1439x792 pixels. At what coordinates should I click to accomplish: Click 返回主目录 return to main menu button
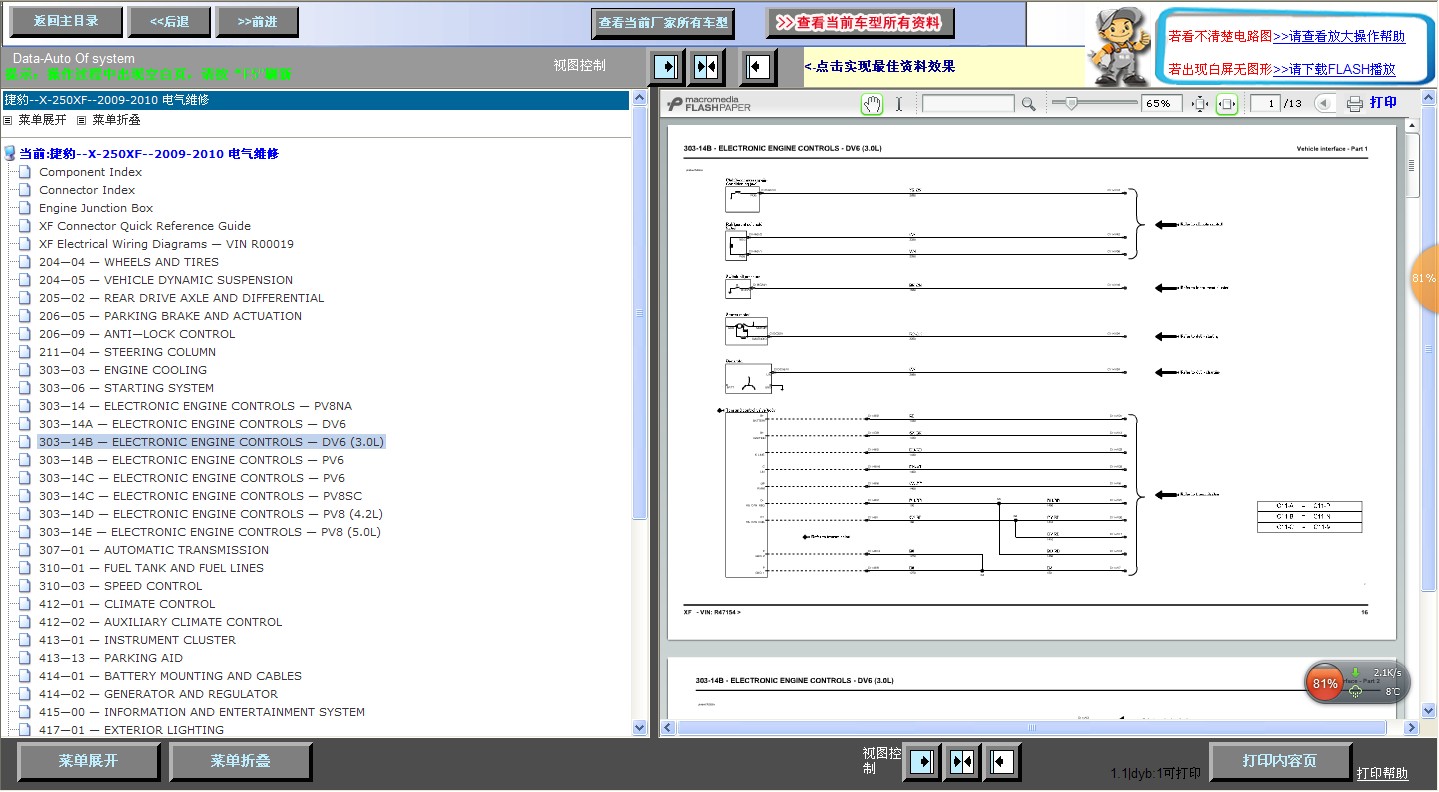[66, 21]
